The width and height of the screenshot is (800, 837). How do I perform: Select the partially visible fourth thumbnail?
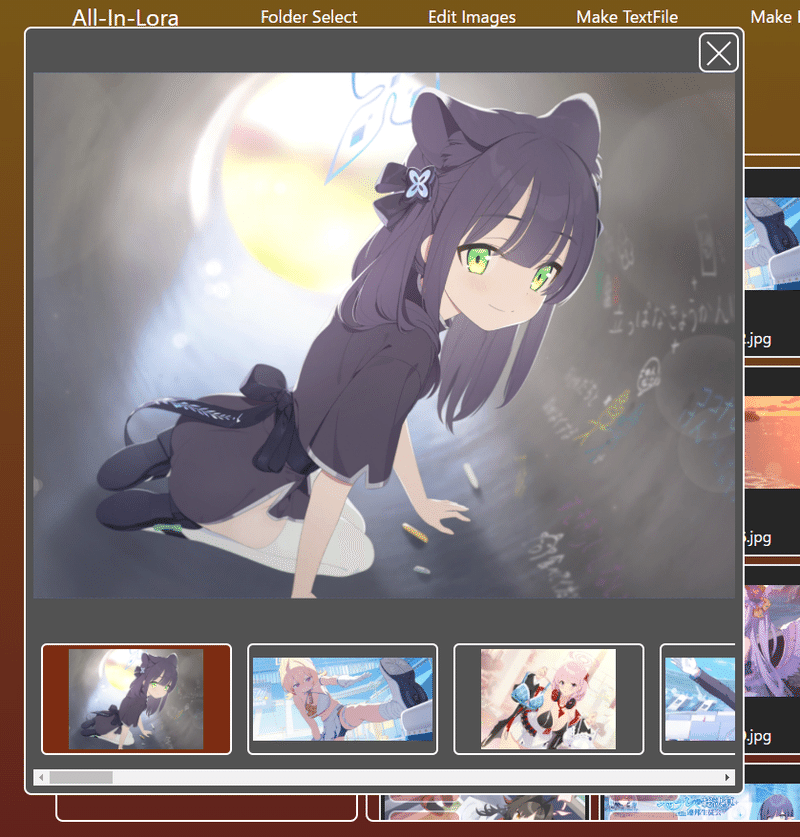point(698,699)
